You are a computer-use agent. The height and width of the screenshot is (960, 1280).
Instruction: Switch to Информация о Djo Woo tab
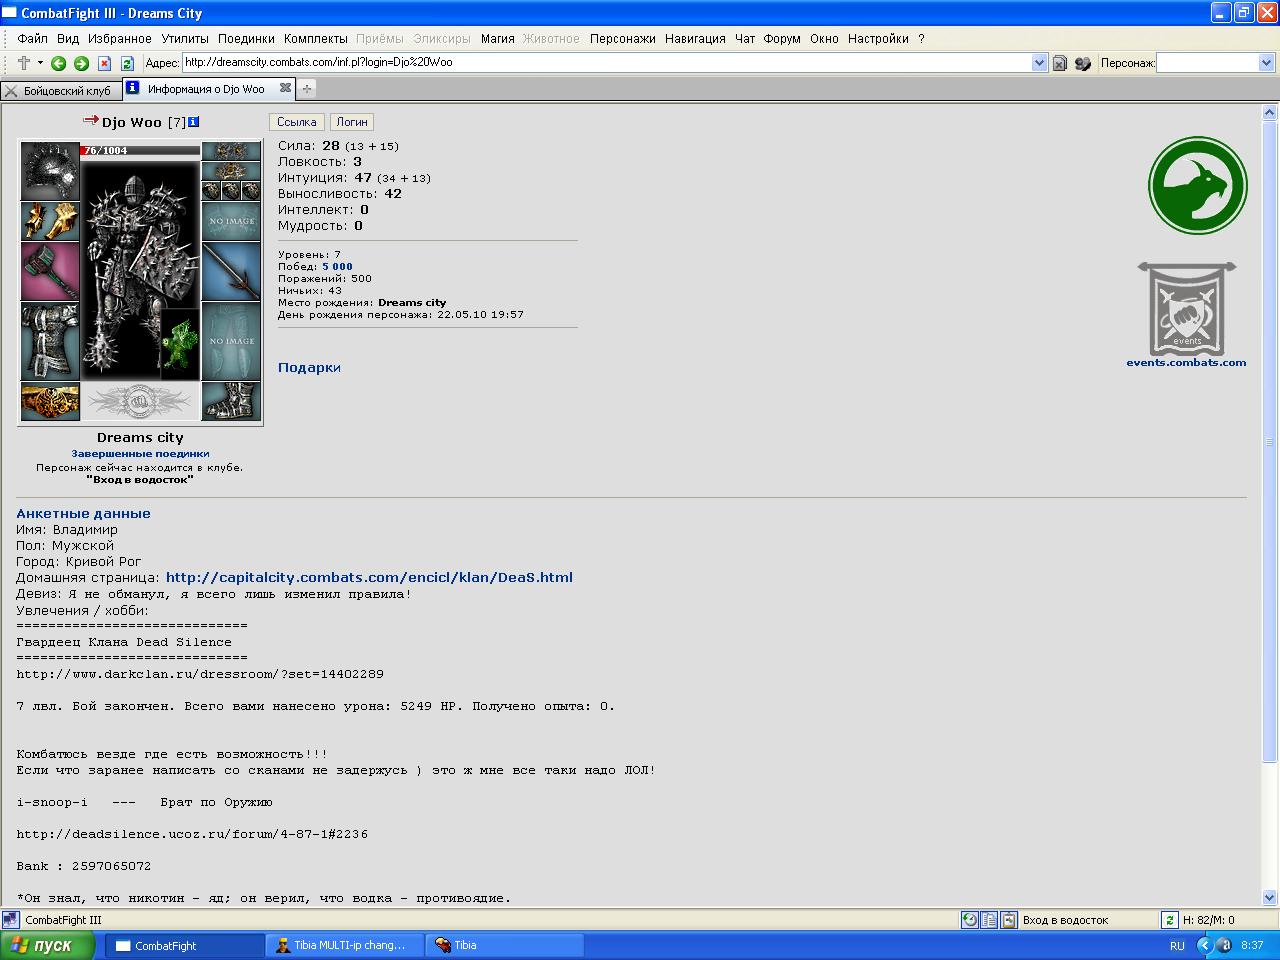[207, 89]
